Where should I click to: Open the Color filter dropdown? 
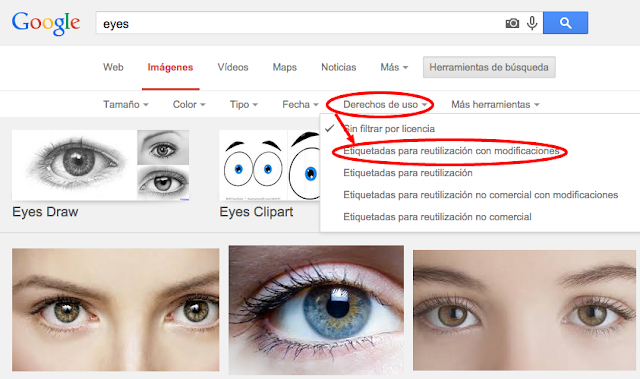(189, 105)
